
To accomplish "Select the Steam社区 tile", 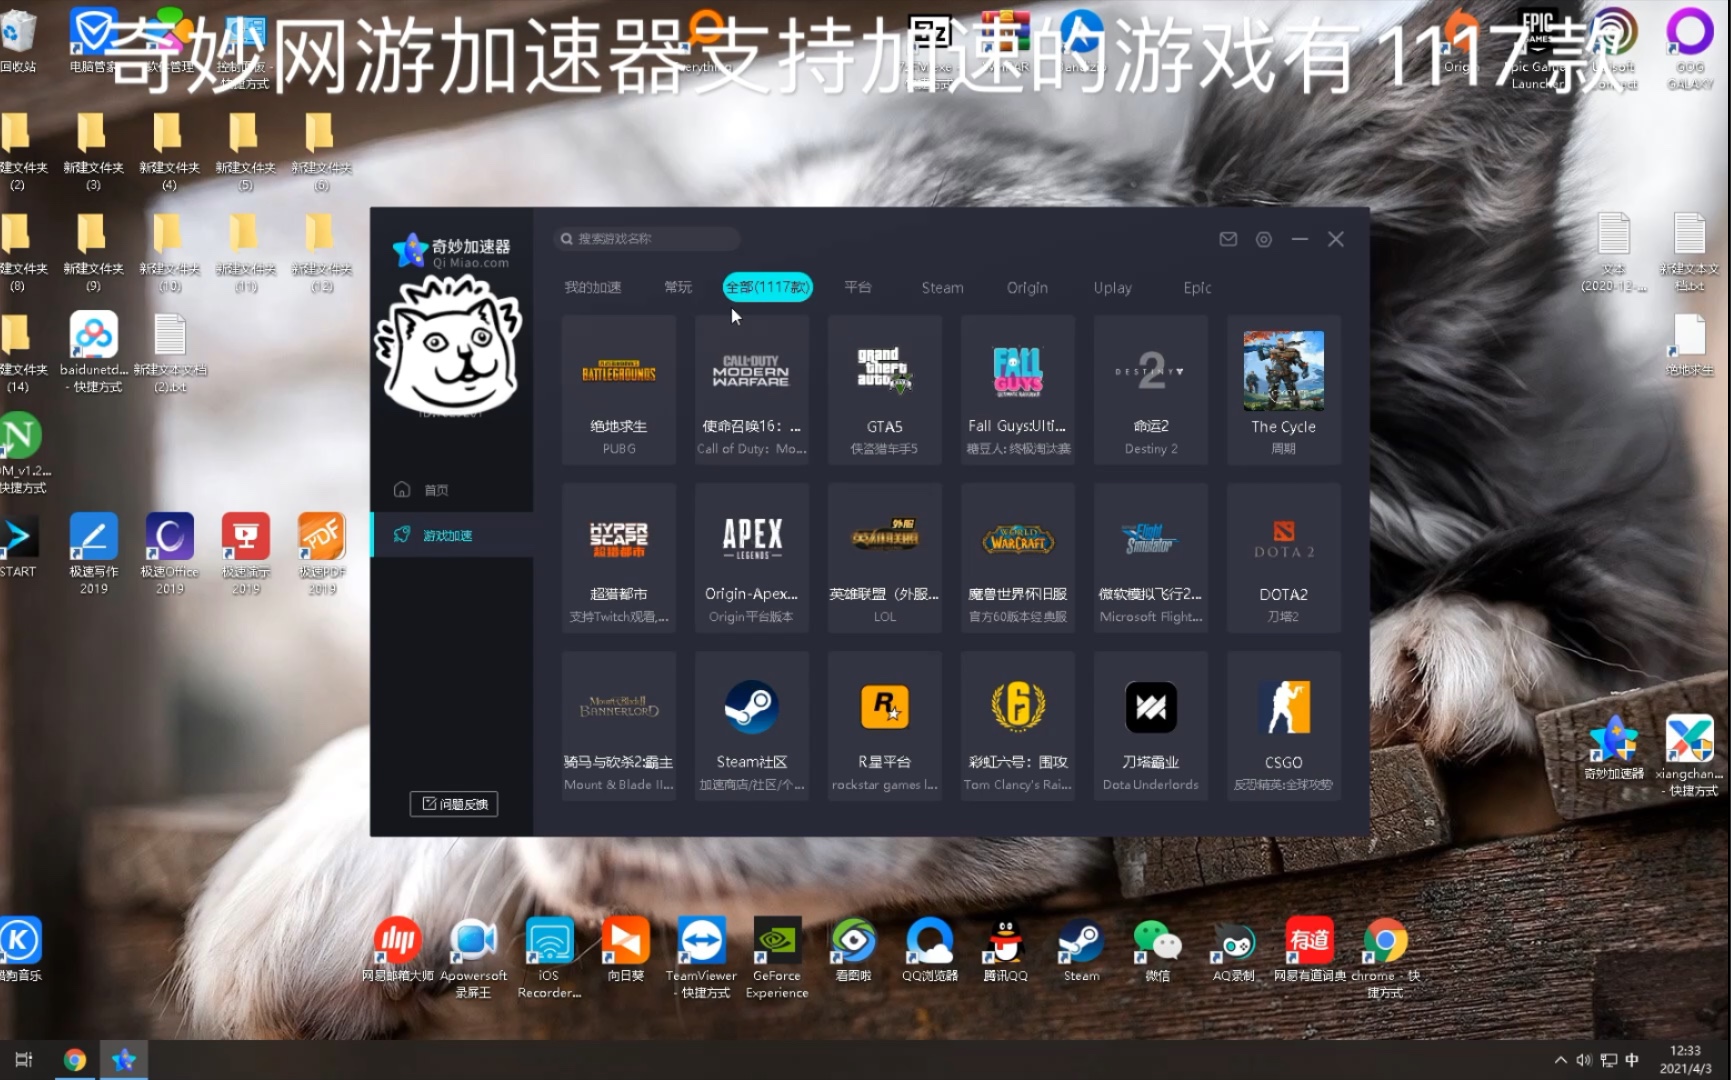I will point(751,726).
